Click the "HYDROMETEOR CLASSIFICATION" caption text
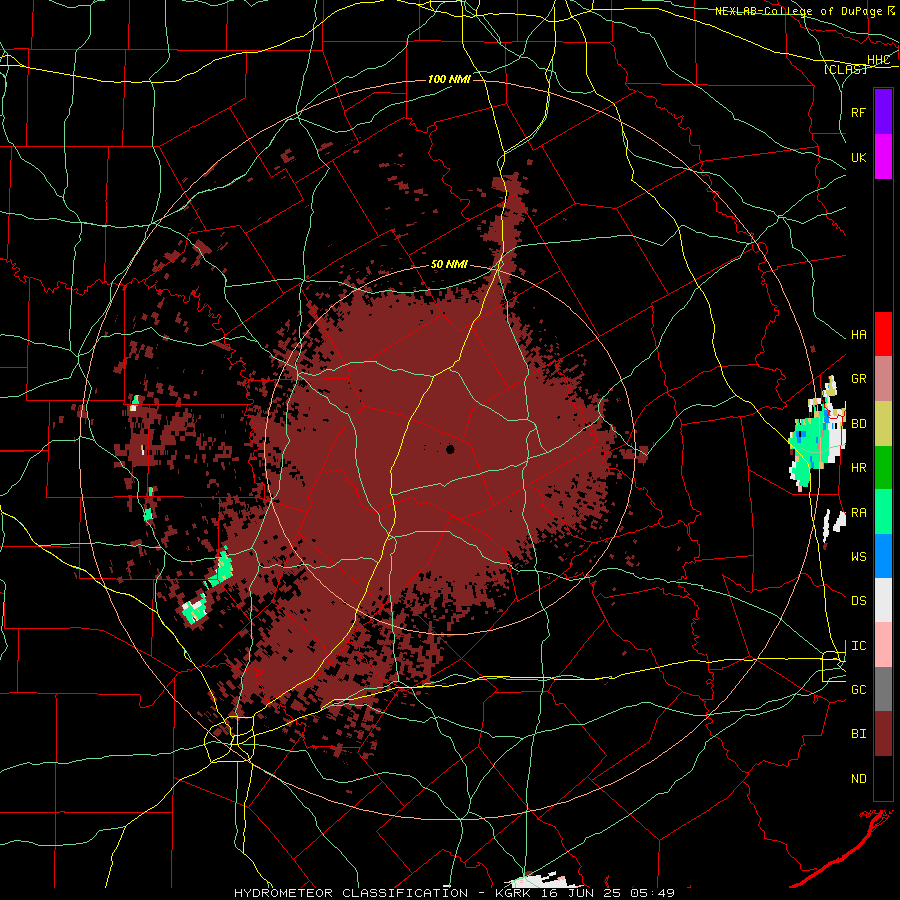 (351, 893)
